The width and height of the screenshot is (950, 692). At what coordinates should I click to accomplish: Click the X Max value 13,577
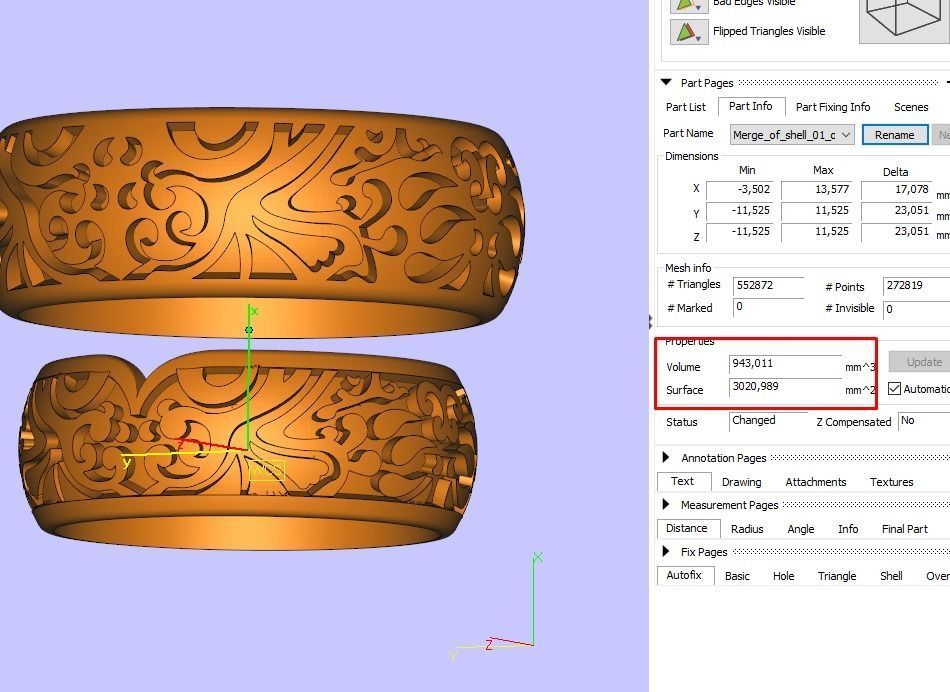coord(816,190)
